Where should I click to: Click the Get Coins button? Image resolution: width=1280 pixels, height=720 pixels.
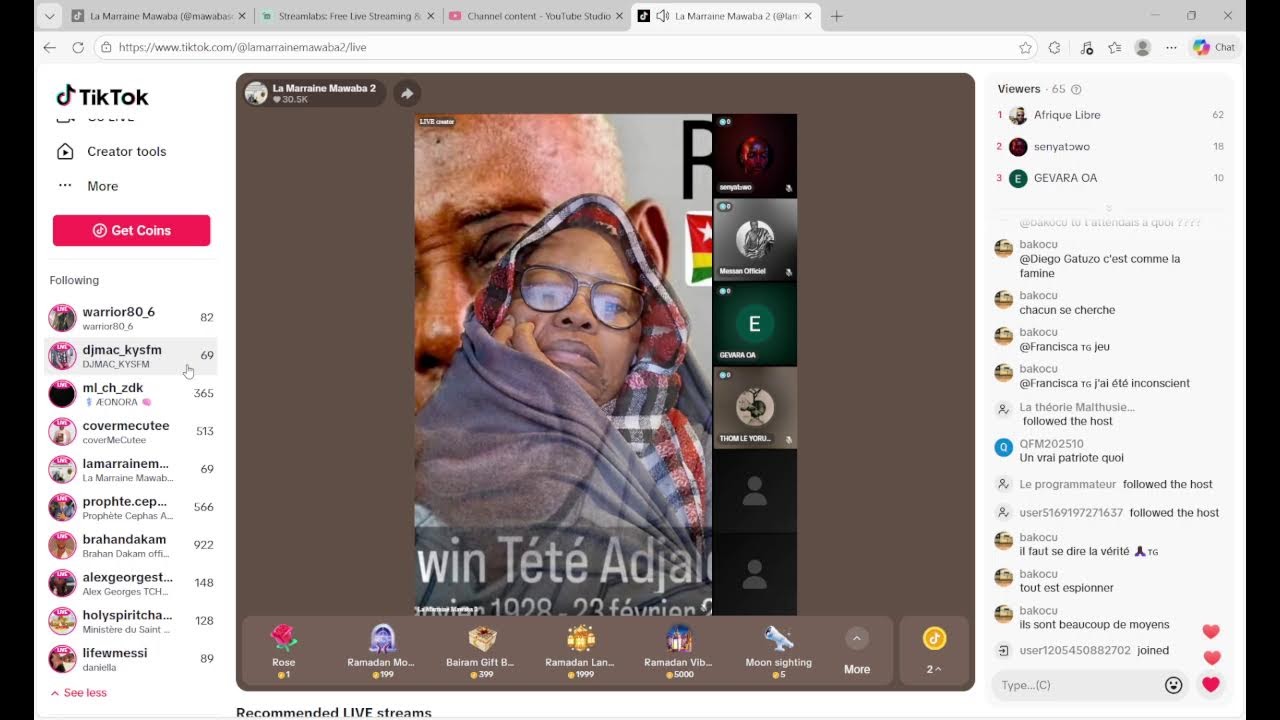pos(131,230)
